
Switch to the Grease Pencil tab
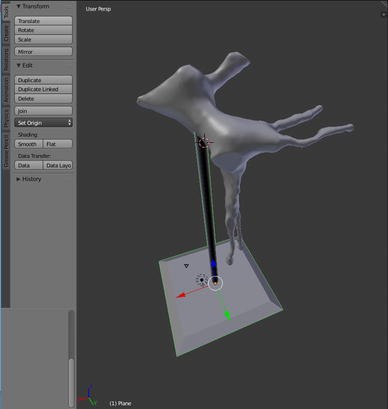pyautogui.click(x=6, y=154)
